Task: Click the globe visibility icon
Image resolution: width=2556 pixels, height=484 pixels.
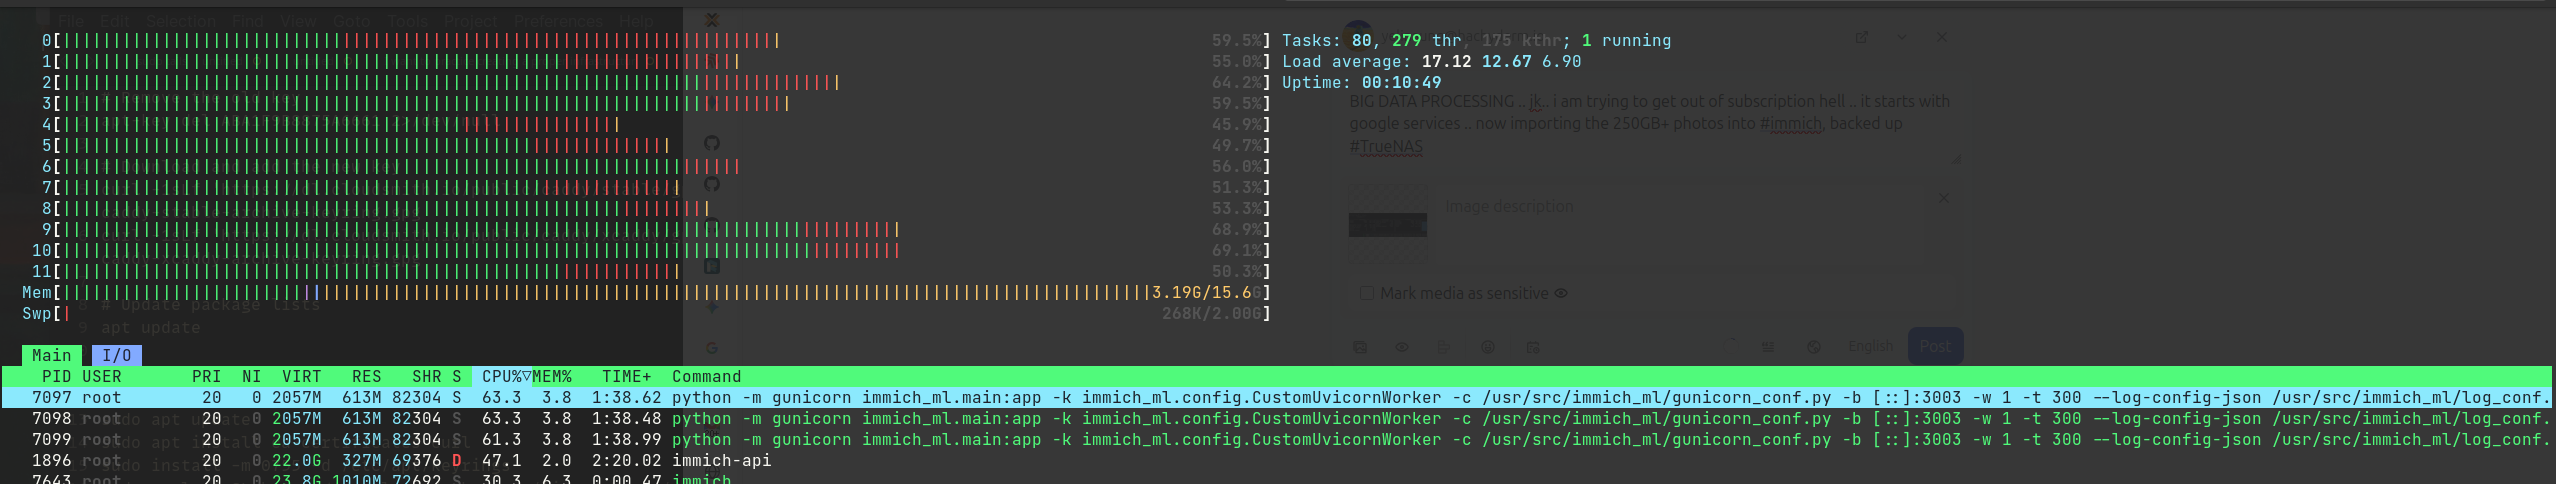Action: pyautogui.click(x=1813, y=347)
